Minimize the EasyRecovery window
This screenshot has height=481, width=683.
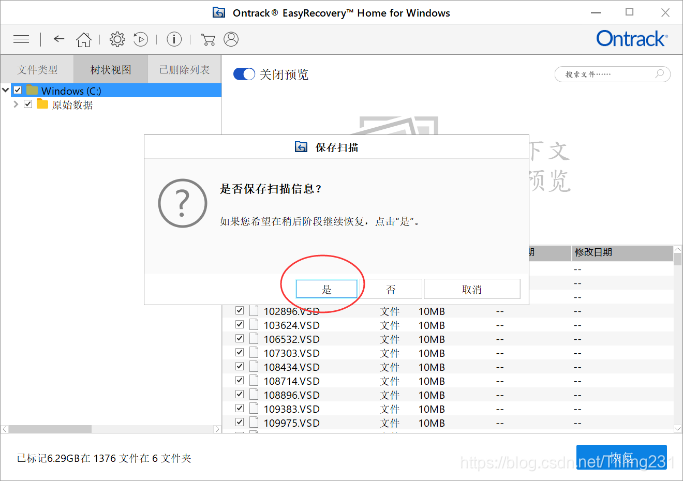pos(596,13)
